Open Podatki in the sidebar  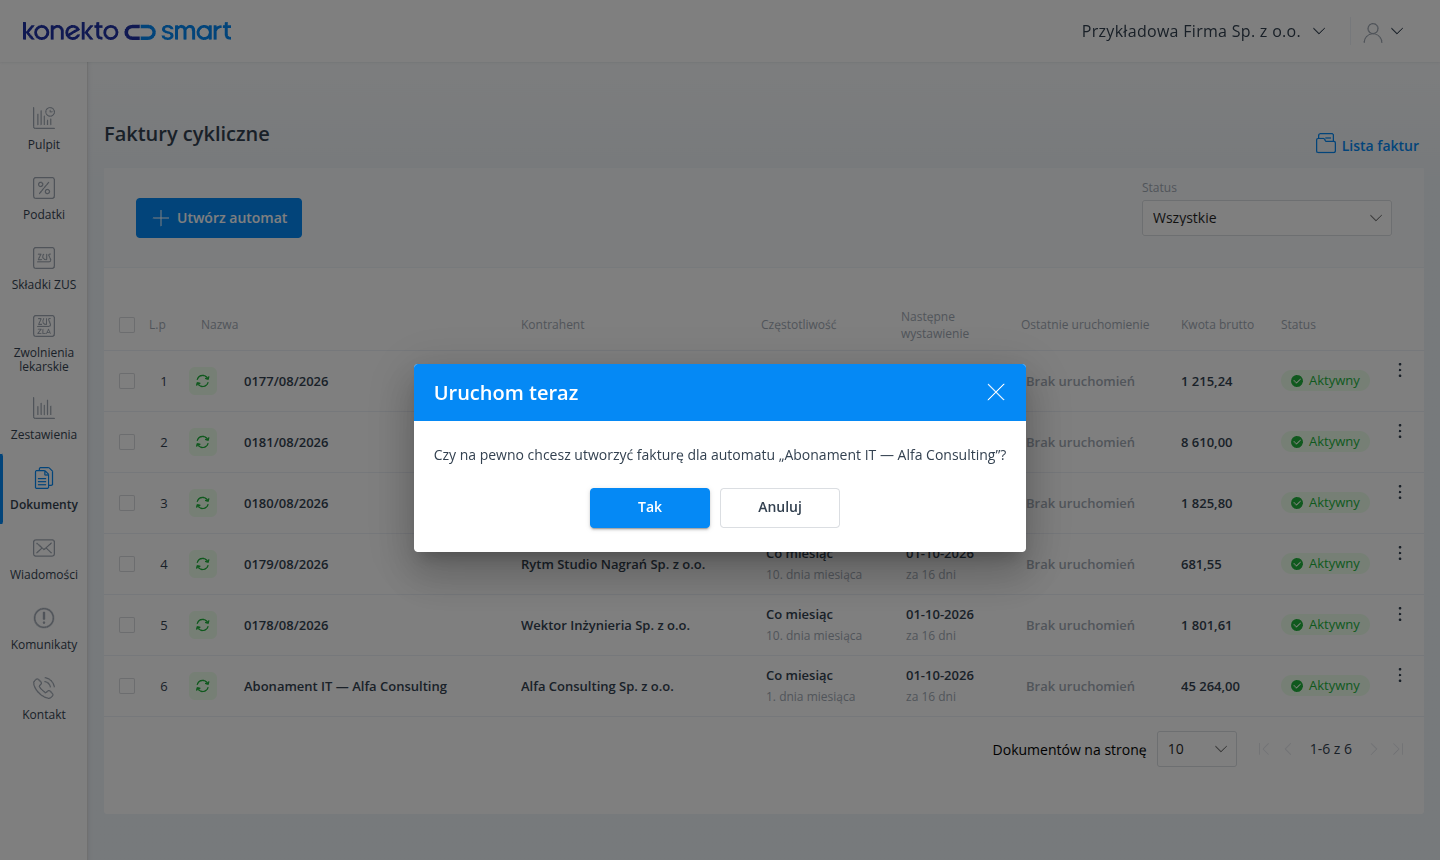[44, 199]
